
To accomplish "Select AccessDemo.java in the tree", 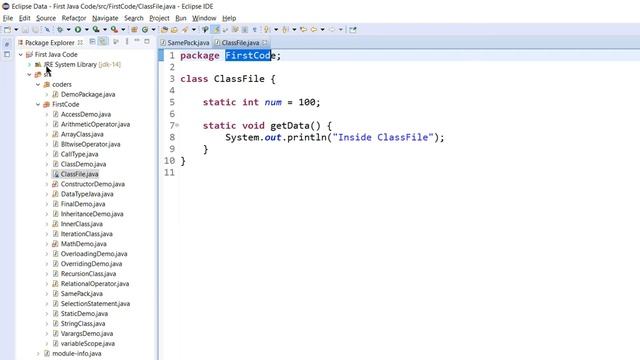I will (x=86, y=114).
